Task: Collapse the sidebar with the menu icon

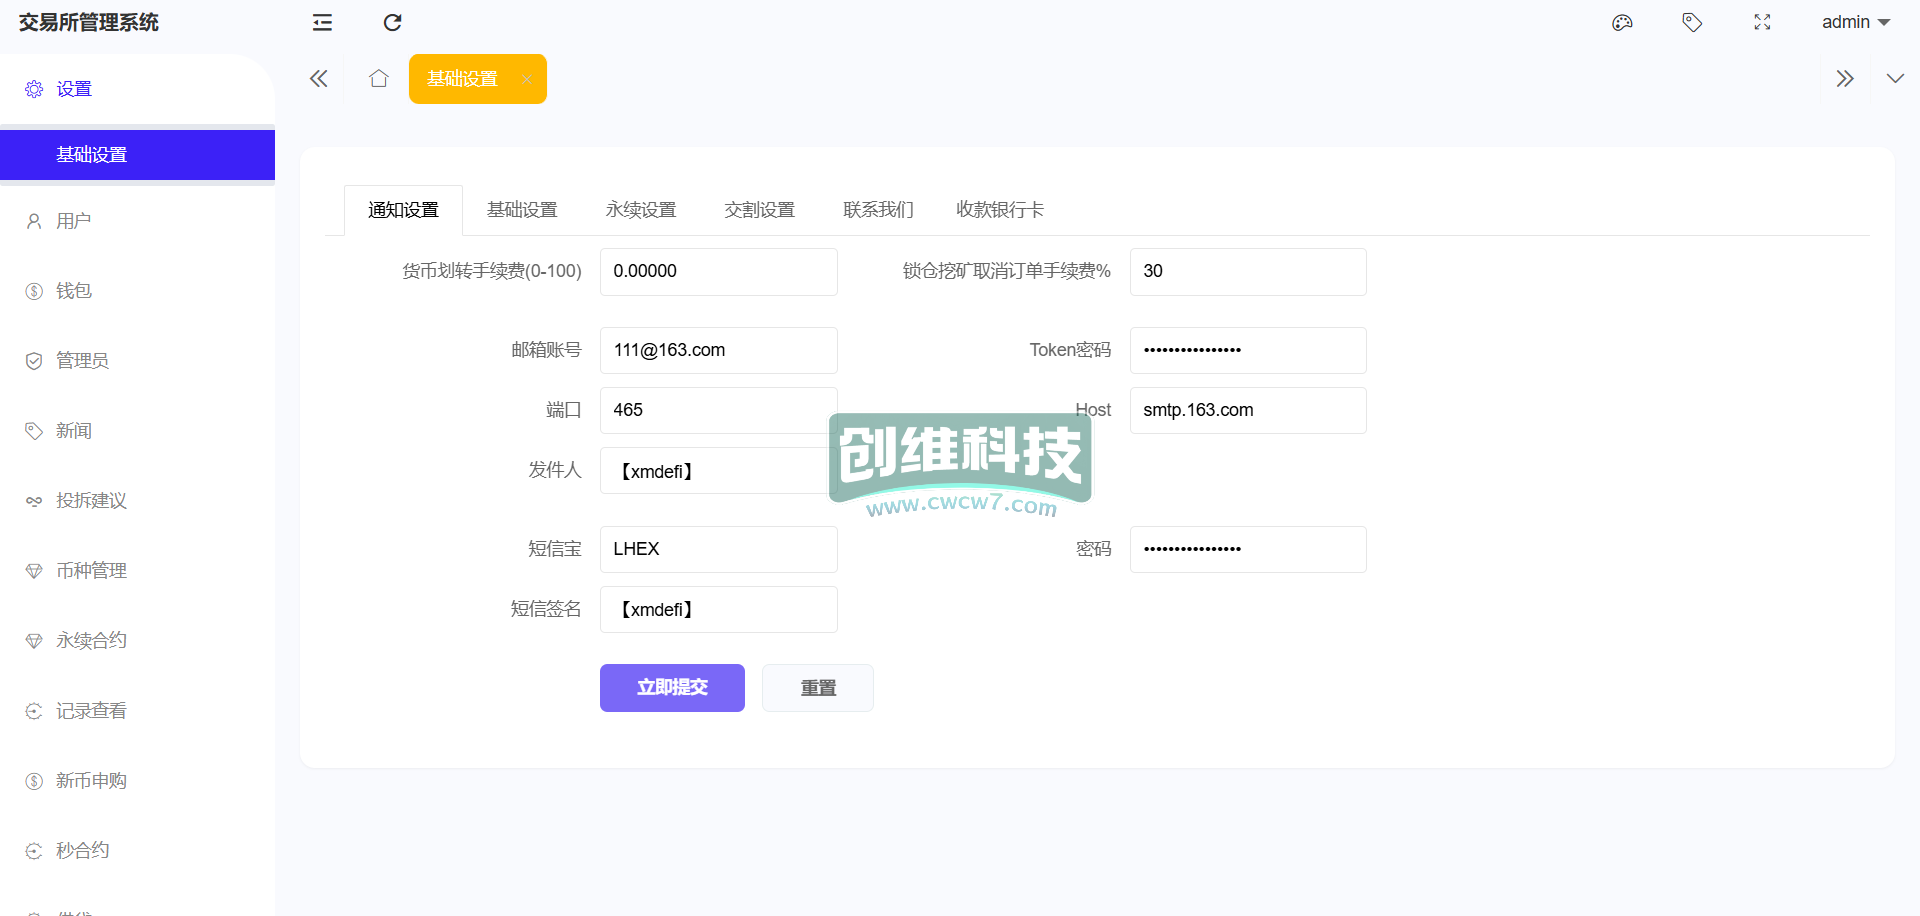Action: click(x=322, y=22)
